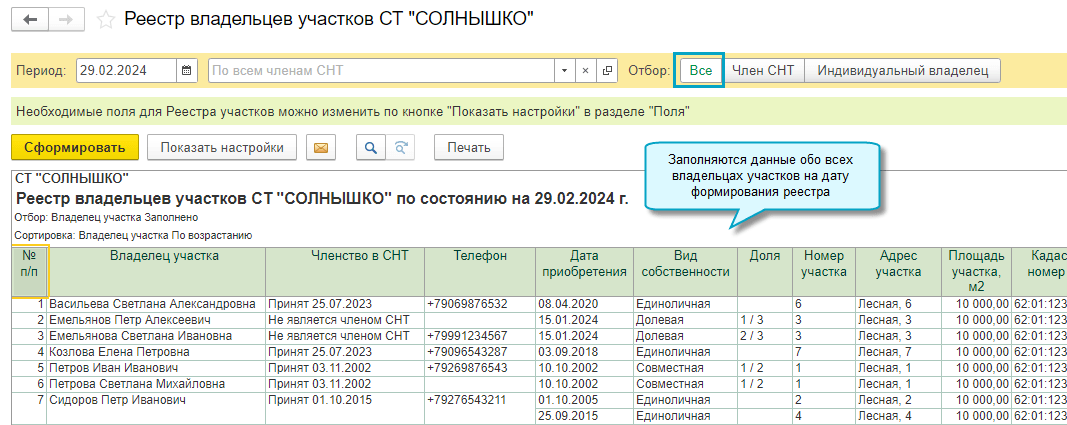
Task: Click the "Телефон" column header
Action: (x=480, y=271)
